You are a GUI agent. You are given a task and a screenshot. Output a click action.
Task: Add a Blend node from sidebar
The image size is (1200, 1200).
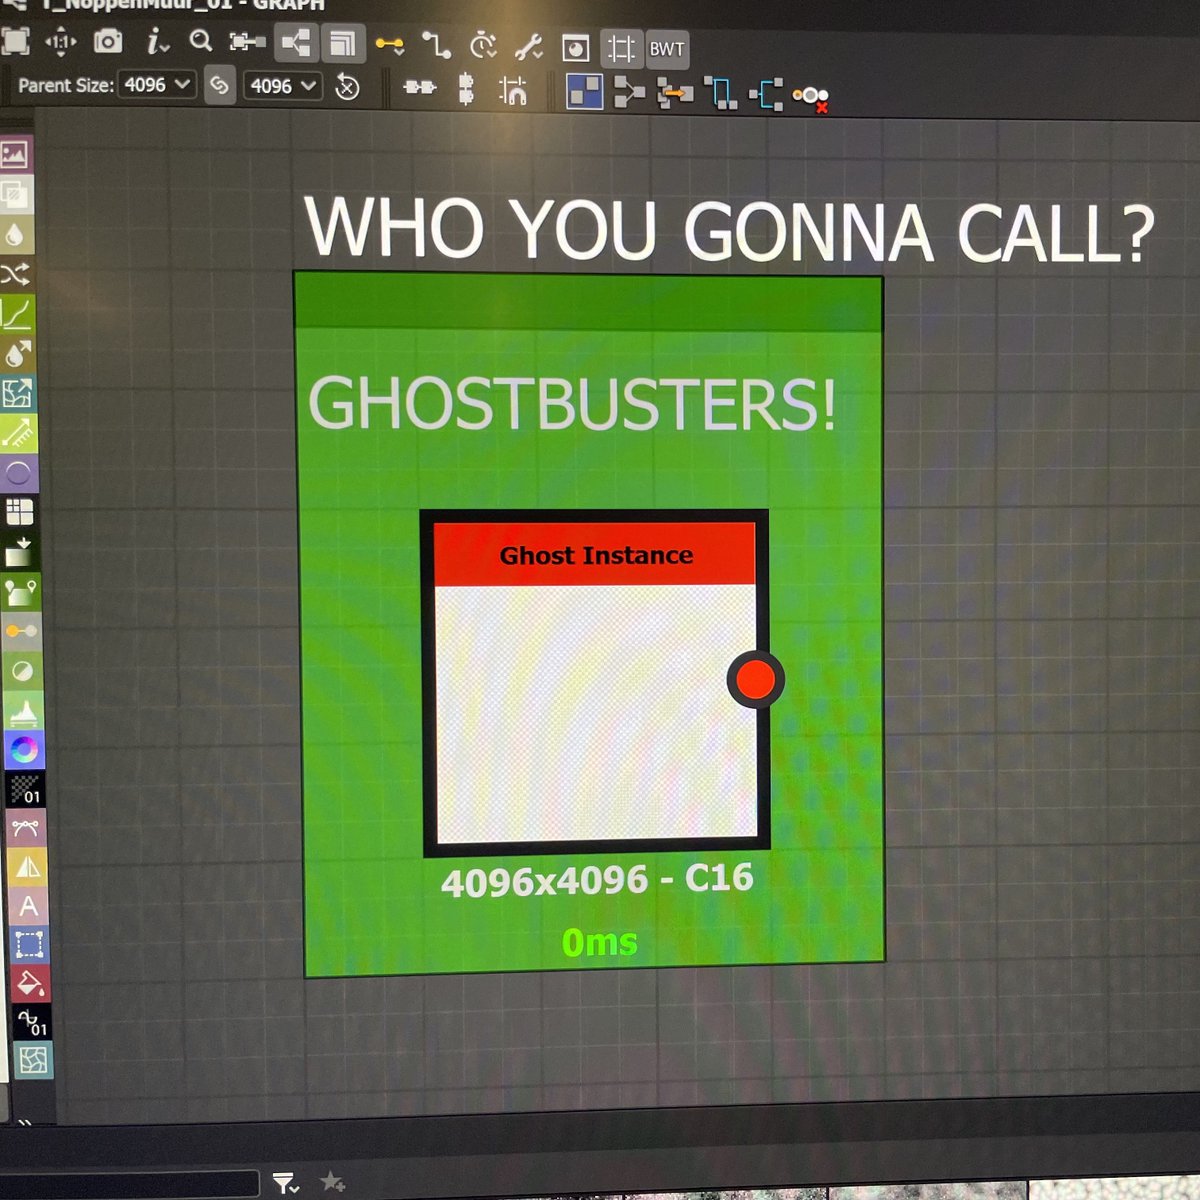[x=15, y=194]
